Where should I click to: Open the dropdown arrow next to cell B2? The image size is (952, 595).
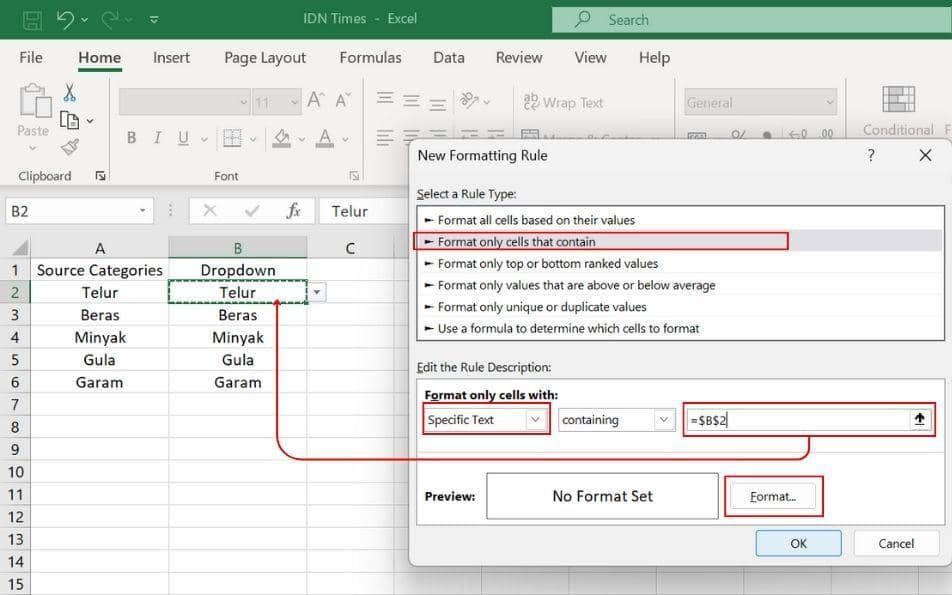(x=316, y=291)
